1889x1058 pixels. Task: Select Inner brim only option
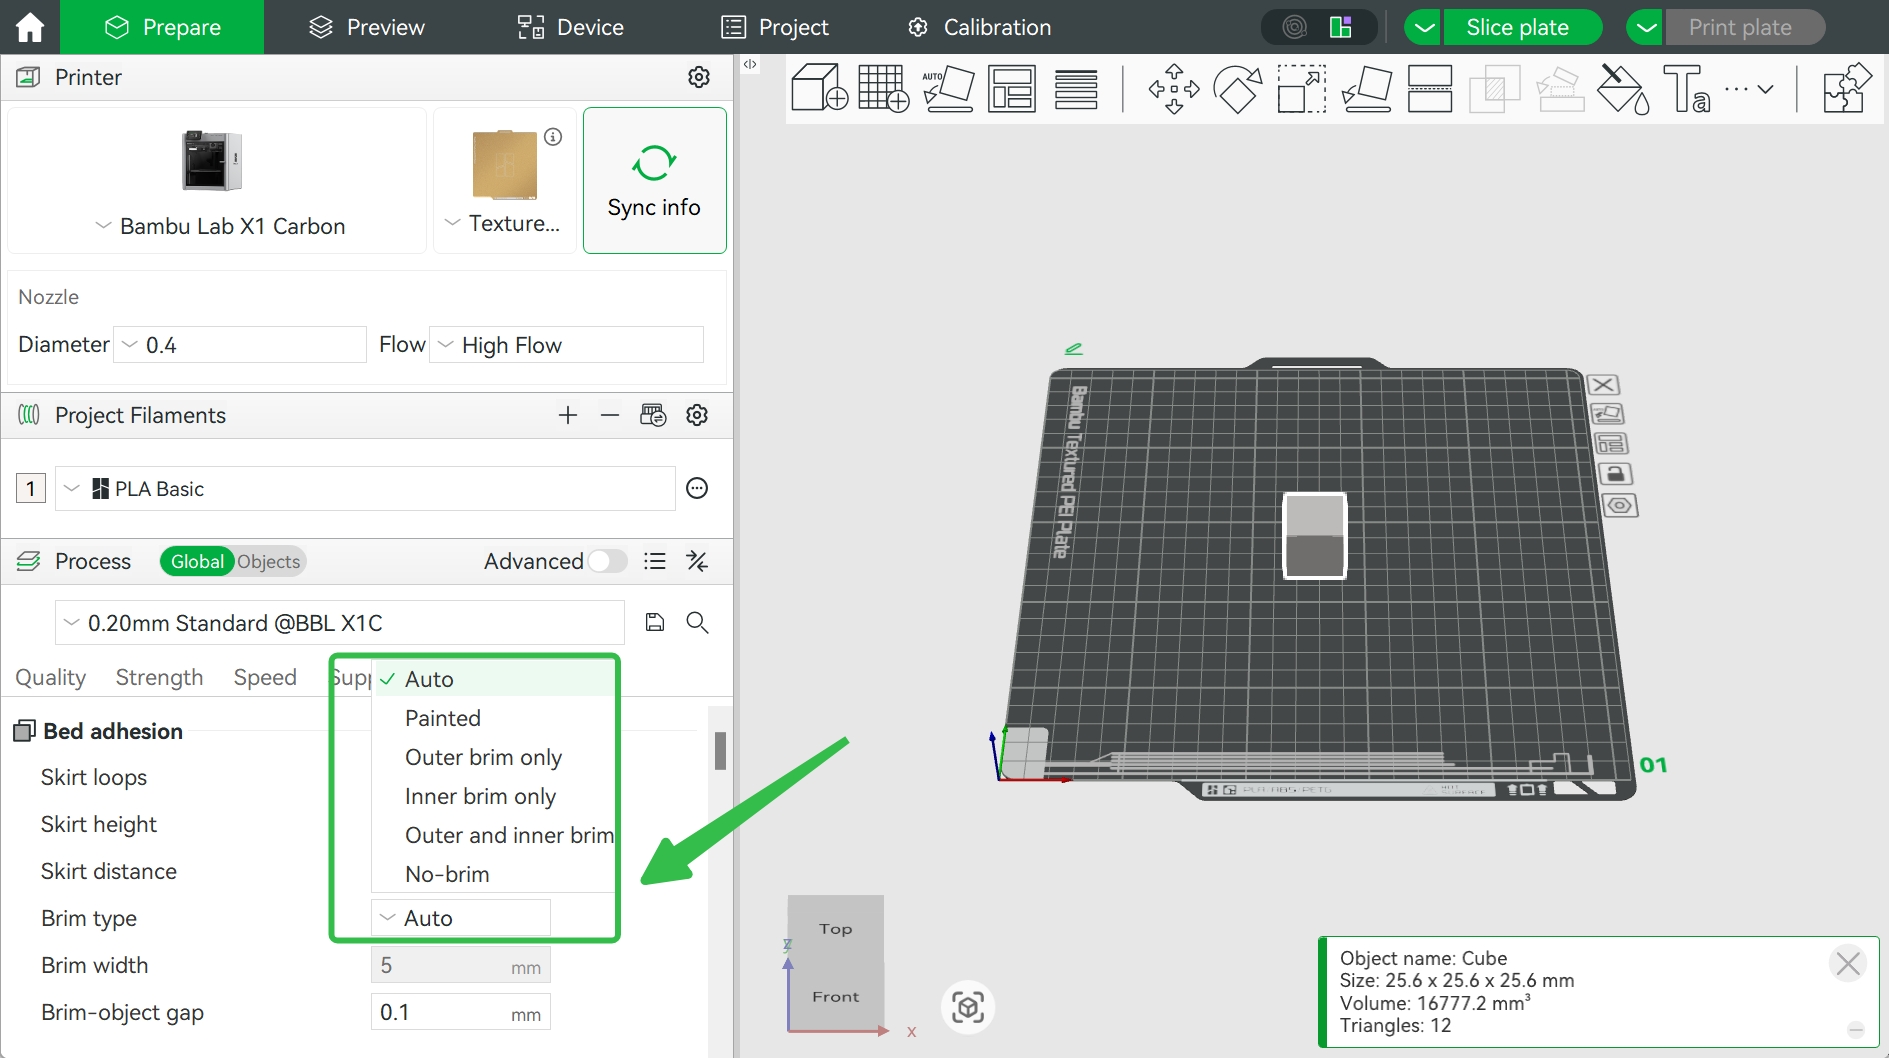(x=493, y=796)
